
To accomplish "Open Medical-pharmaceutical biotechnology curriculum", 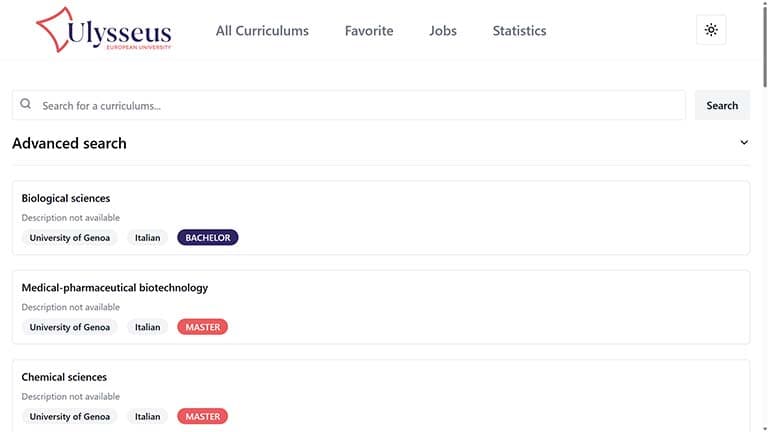I will click(115, 288).
